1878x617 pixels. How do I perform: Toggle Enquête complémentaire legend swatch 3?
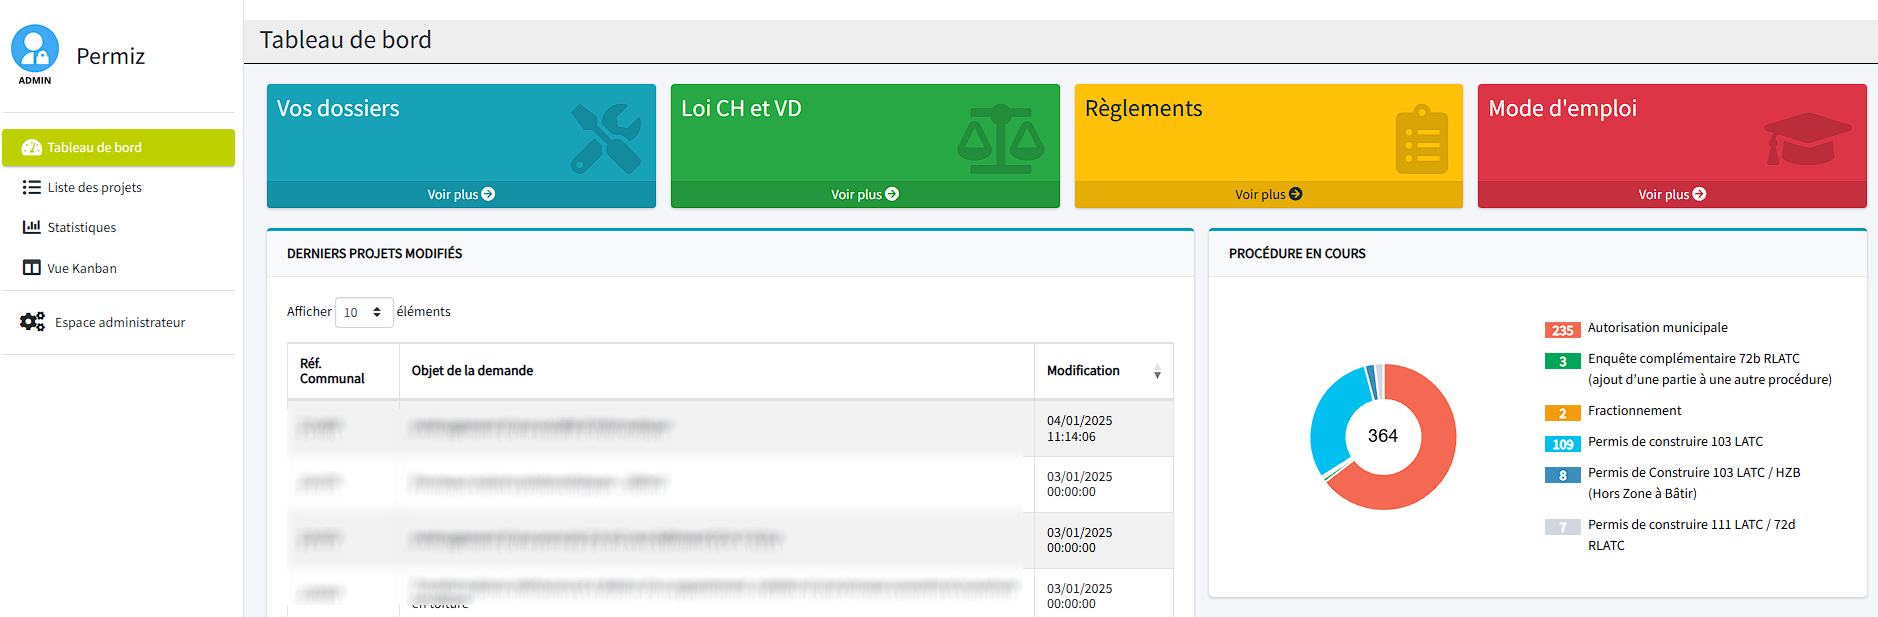pos(1563,361)
